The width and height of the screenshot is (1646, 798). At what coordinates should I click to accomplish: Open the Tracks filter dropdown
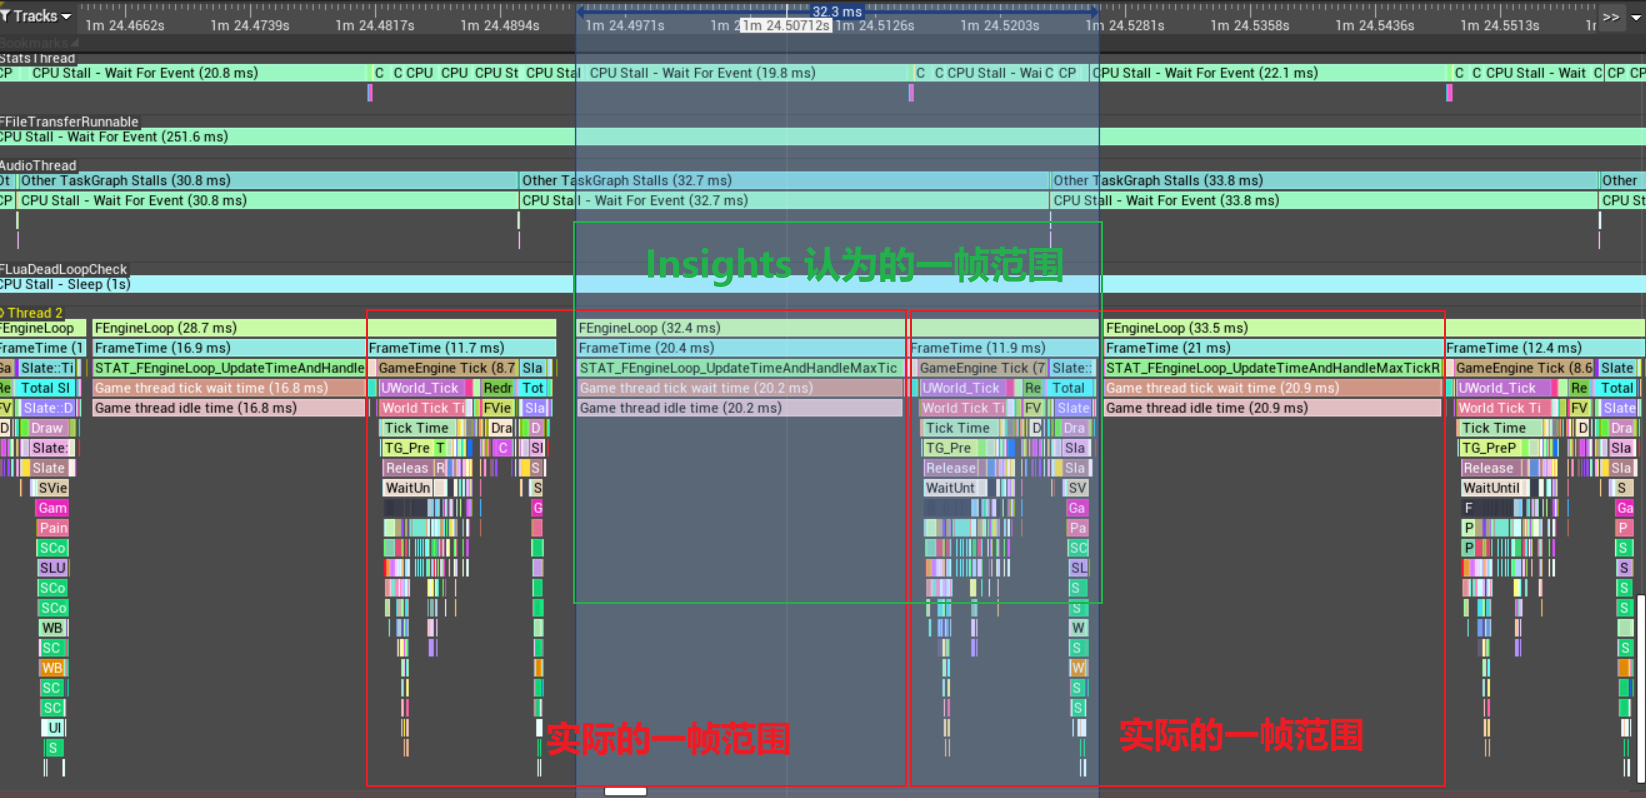pyautogui.click(x=36, y=16)
